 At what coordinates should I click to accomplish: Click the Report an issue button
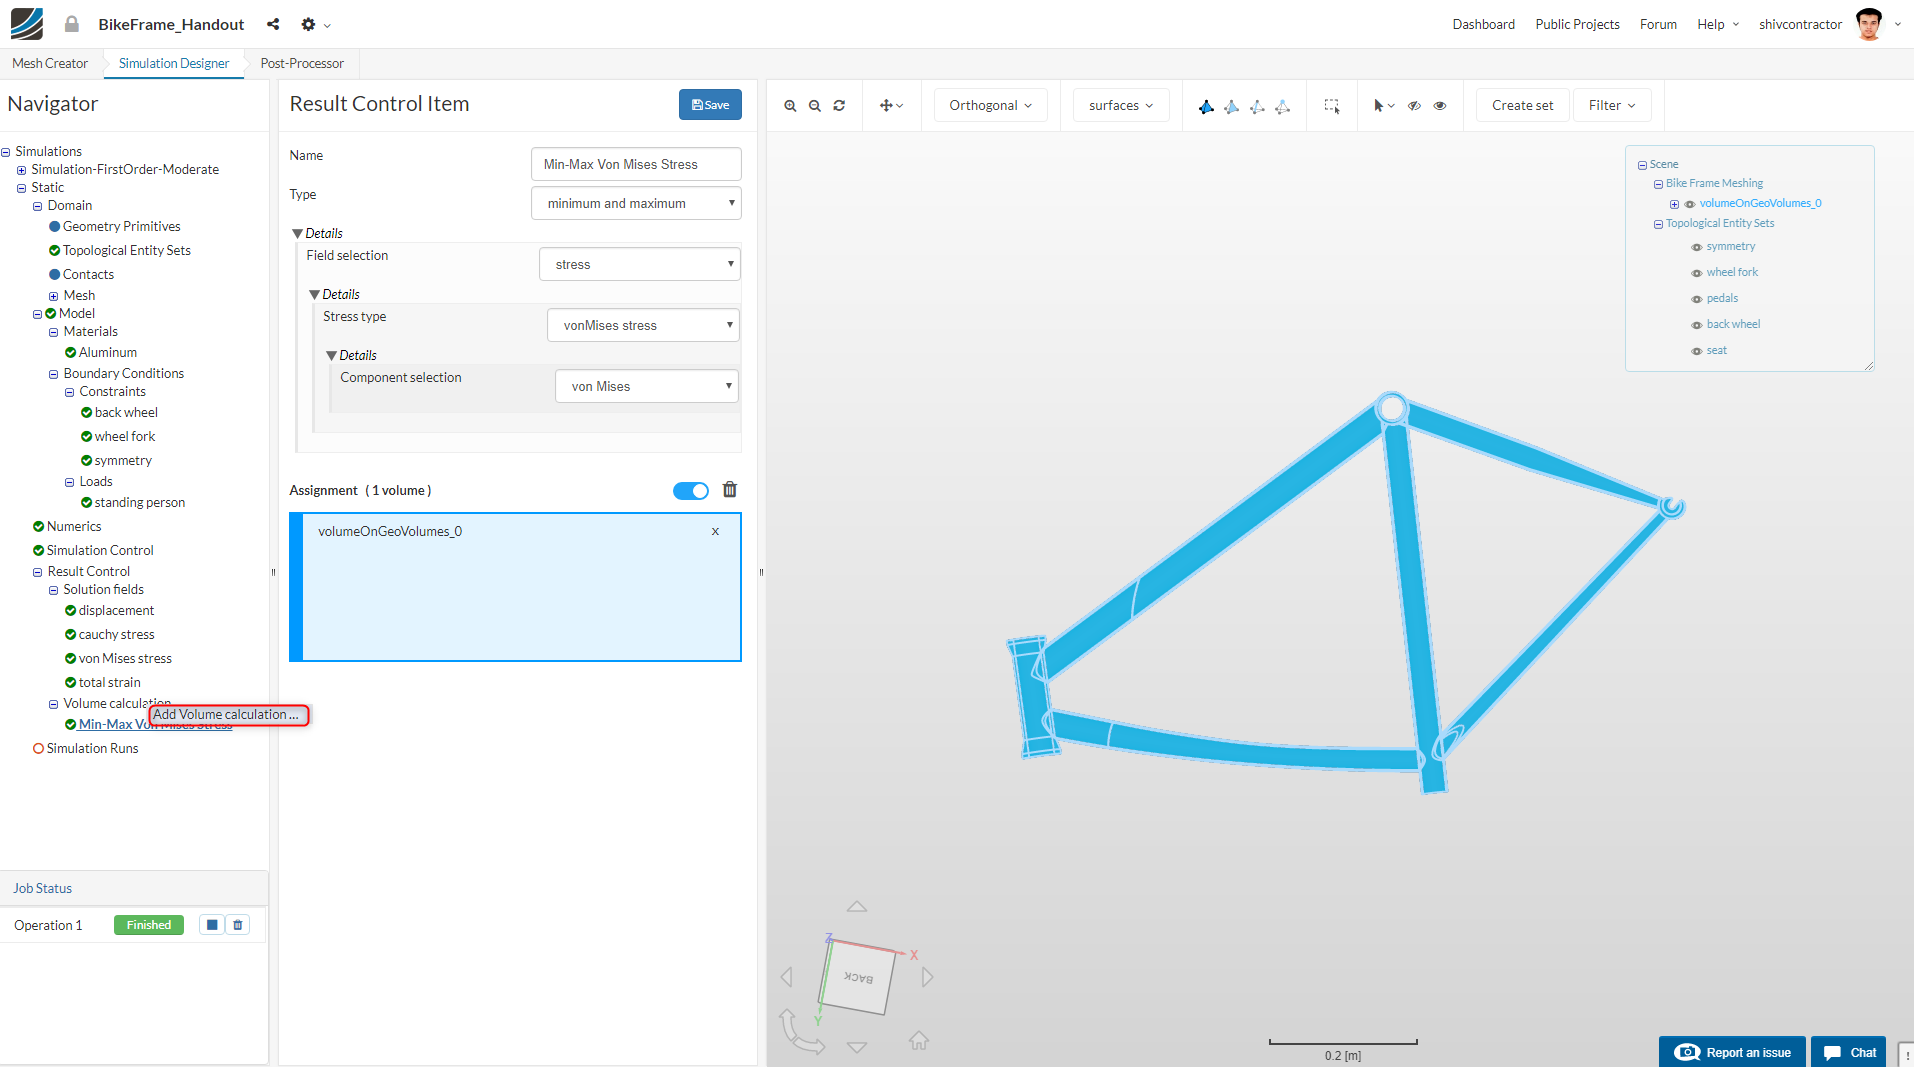click(1732, 1052)
